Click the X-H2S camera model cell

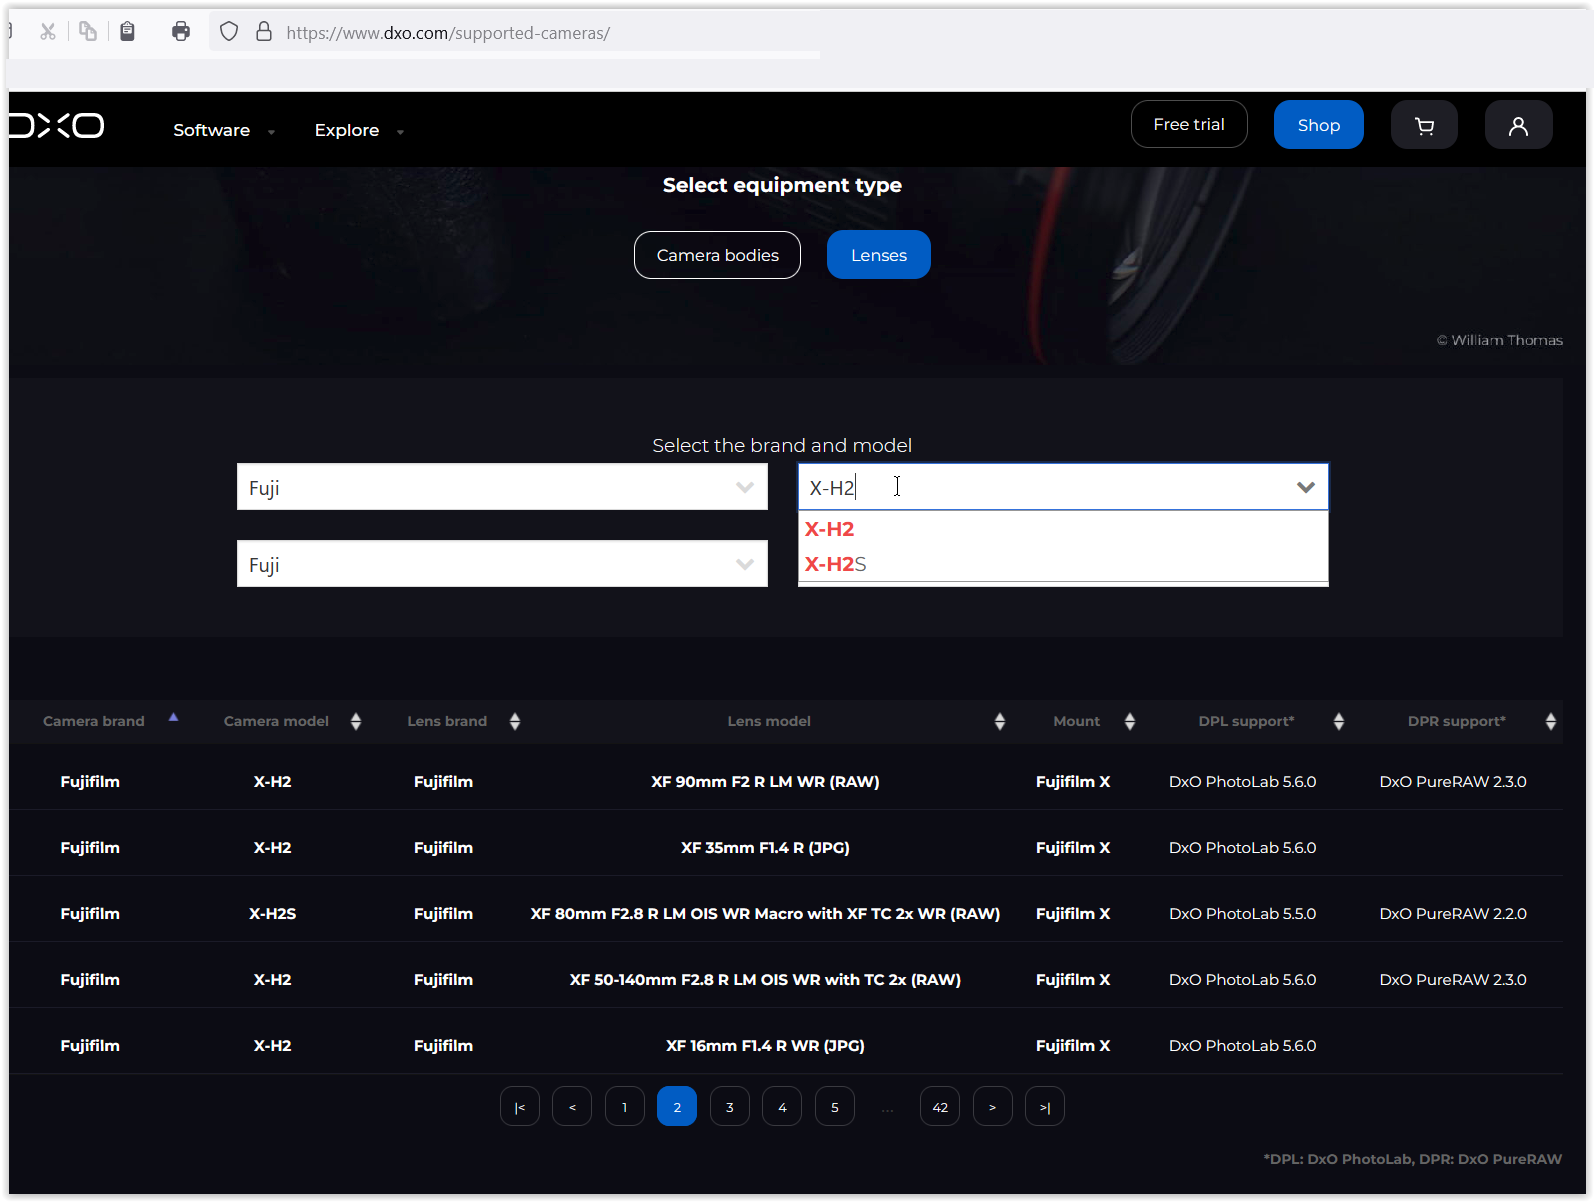[x=272, y=914]
